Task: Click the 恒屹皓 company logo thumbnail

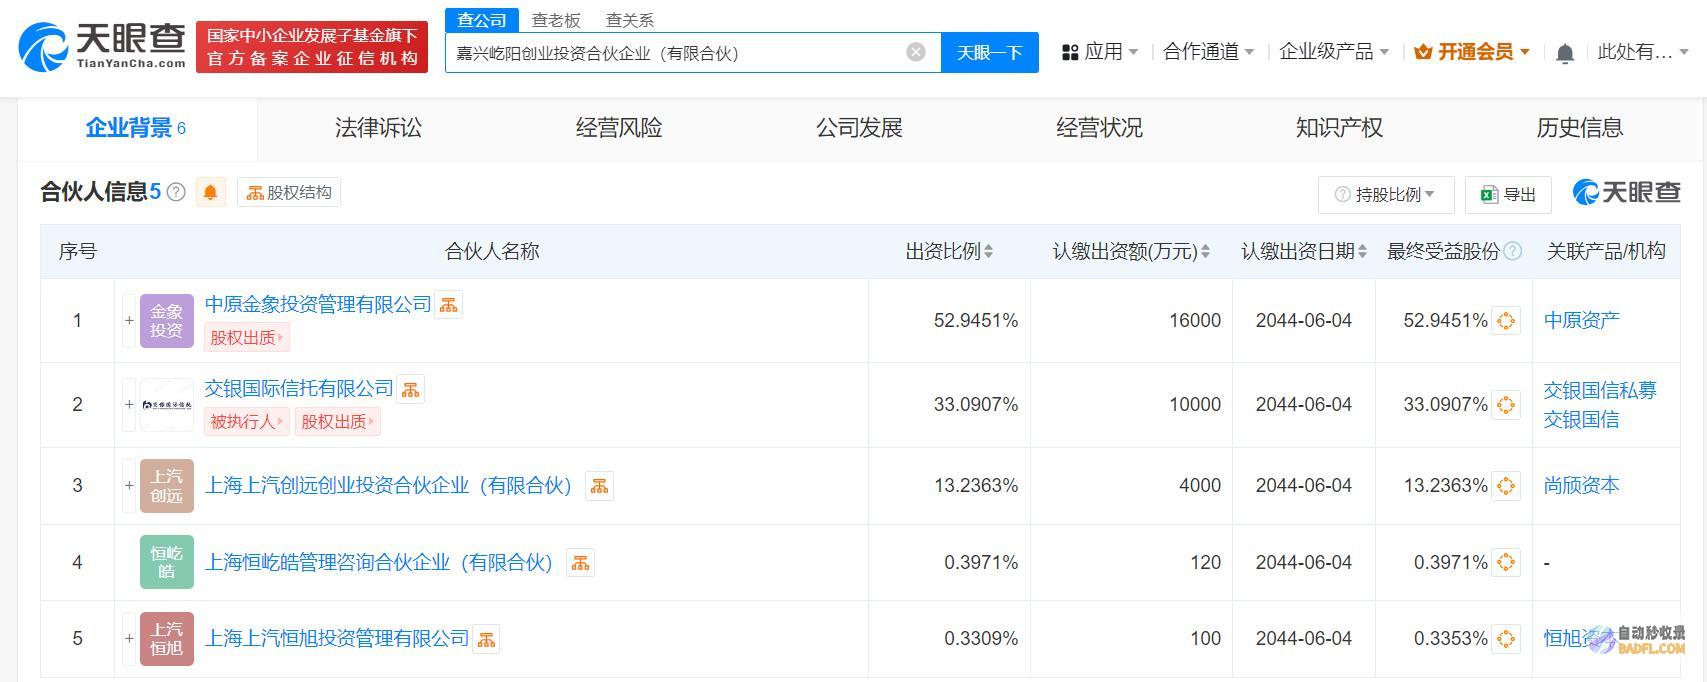Action: (x=167, y=562)
